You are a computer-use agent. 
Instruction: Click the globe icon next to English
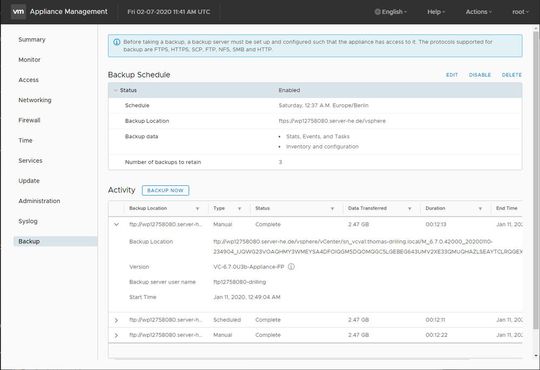[x=377, y=12]
